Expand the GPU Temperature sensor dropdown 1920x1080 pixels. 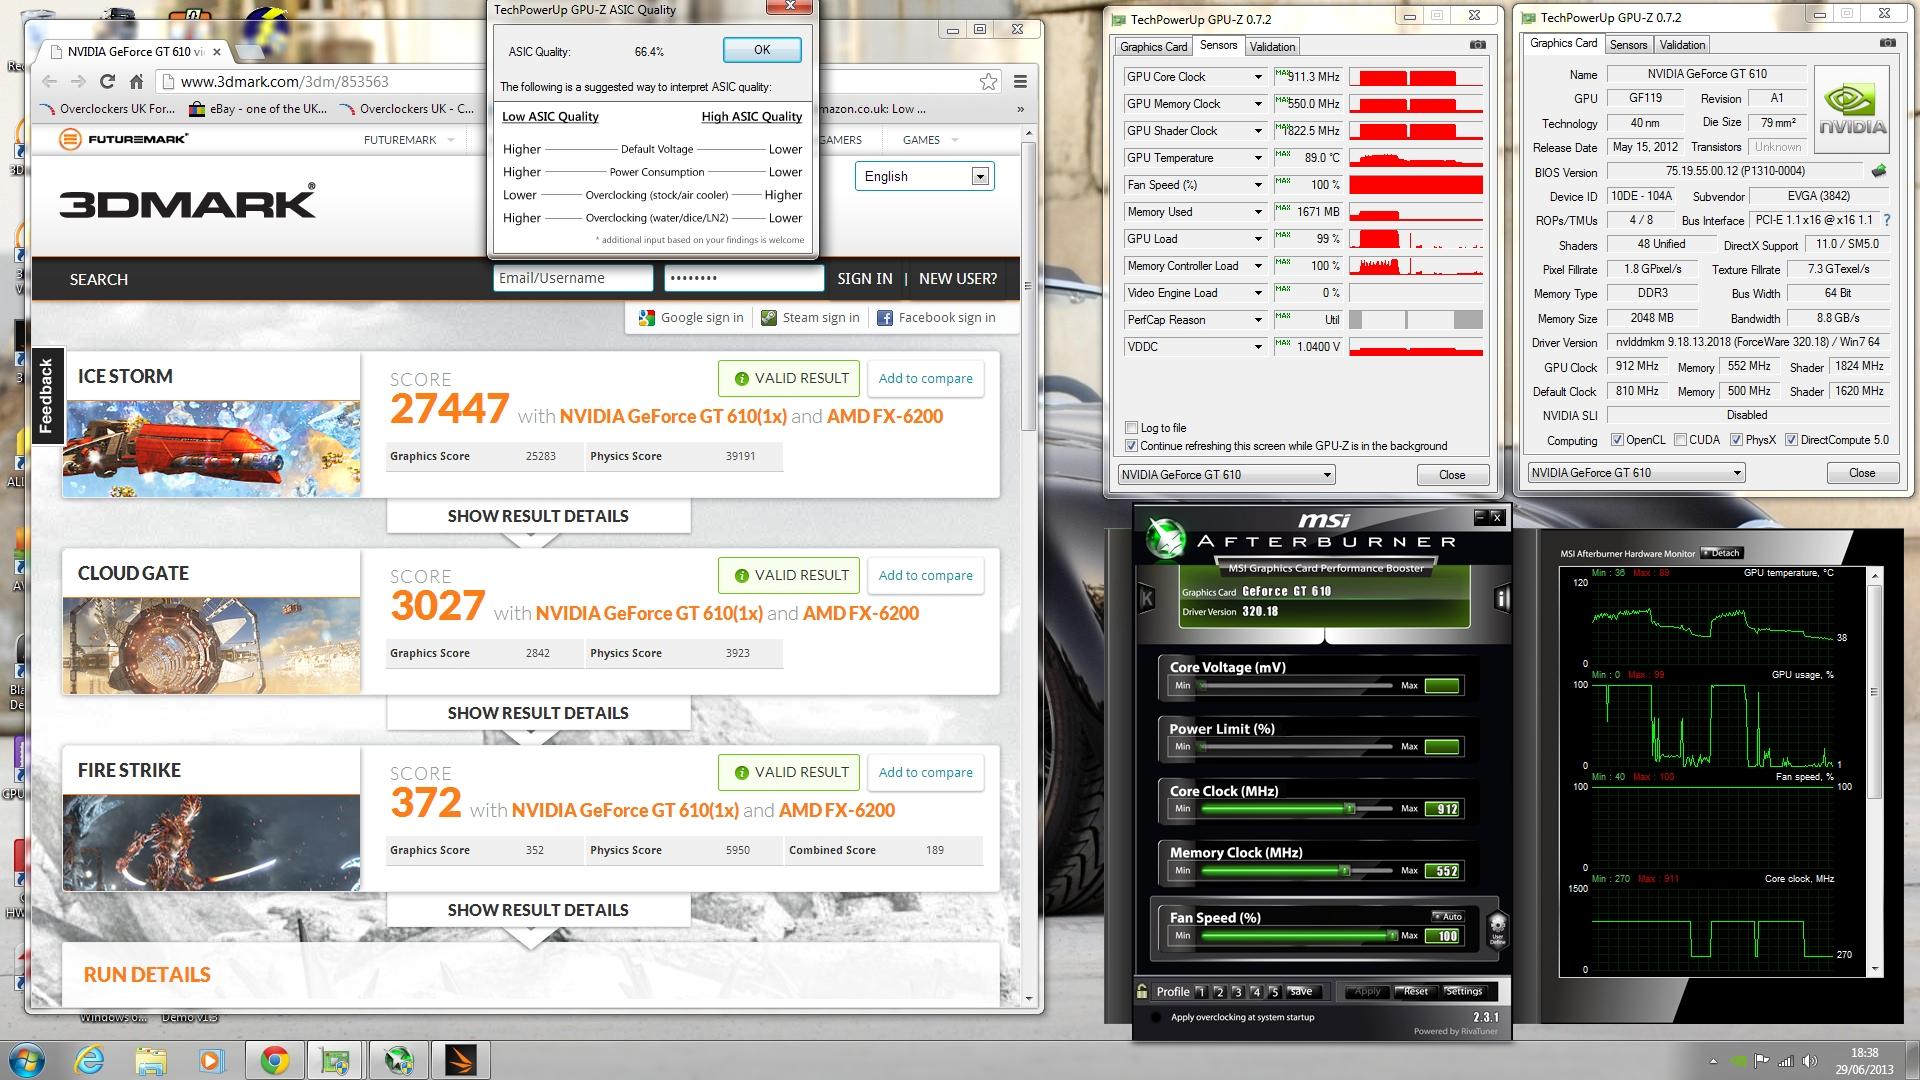click(1258, 158)
